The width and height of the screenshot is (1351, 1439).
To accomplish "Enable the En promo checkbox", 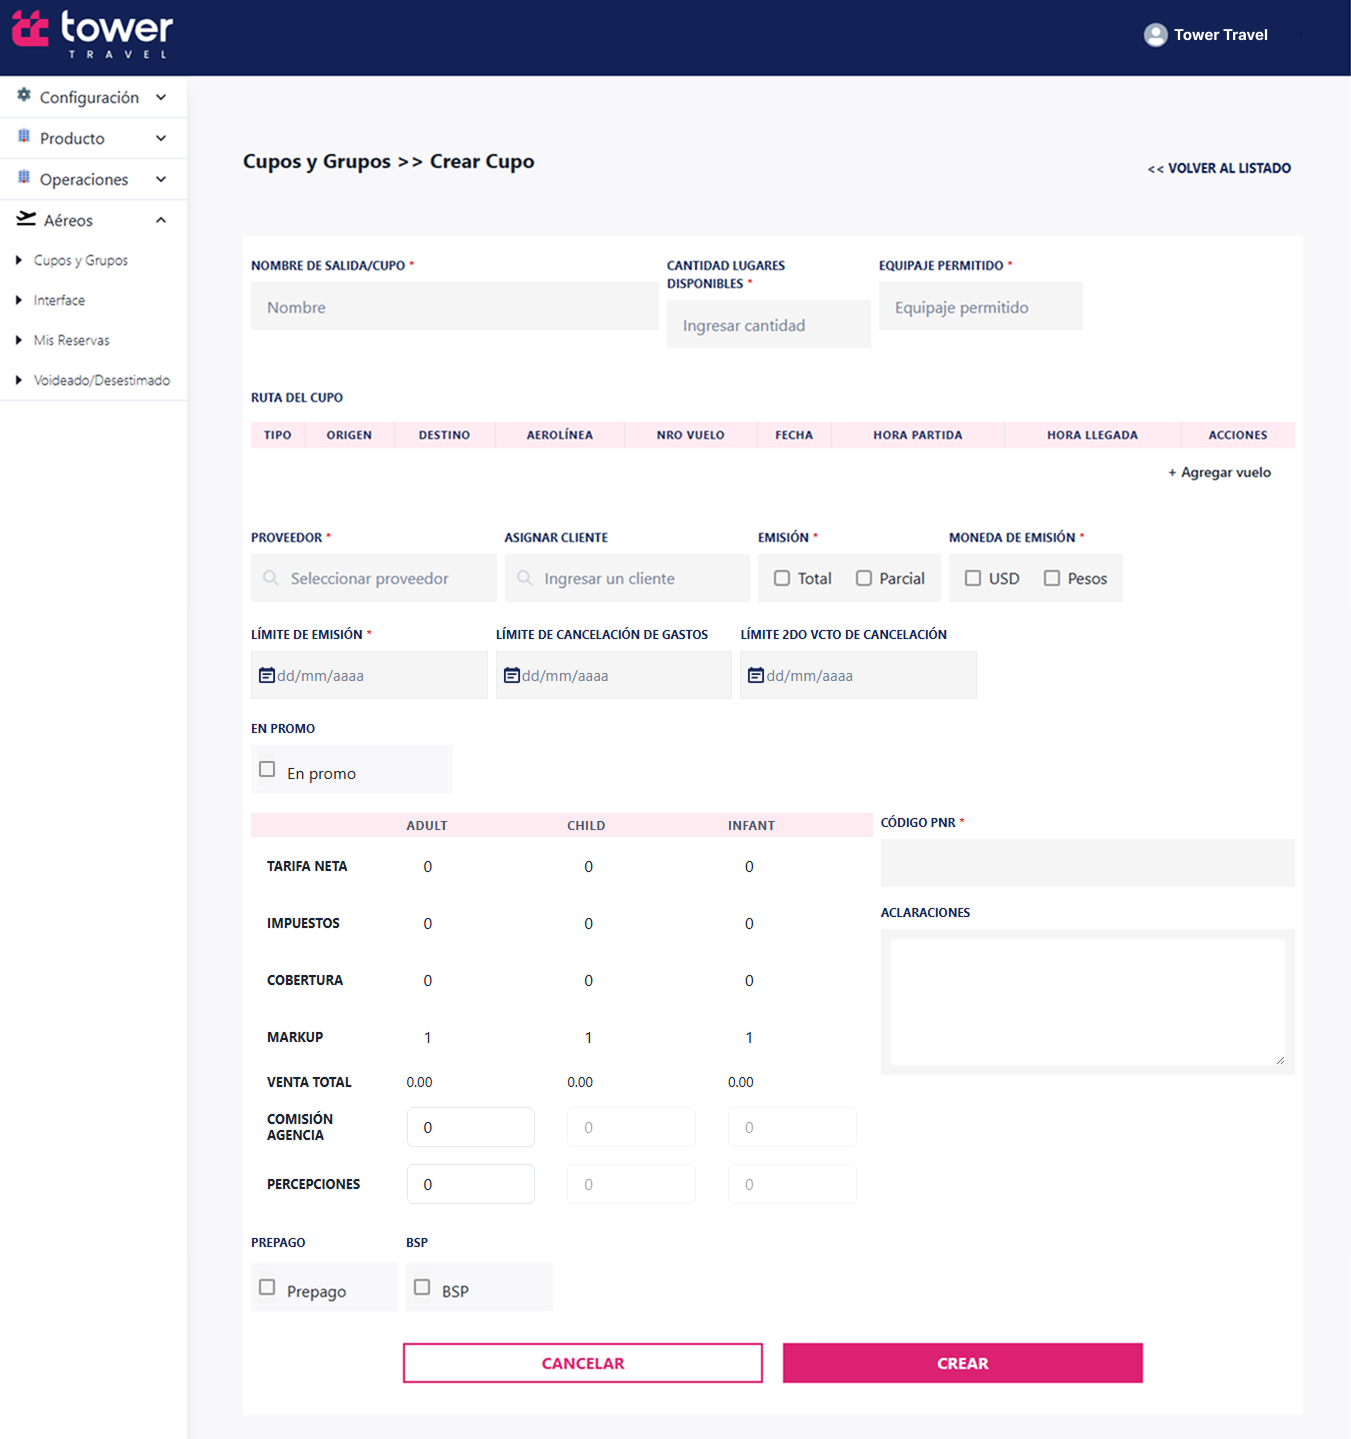I will 267,769.
